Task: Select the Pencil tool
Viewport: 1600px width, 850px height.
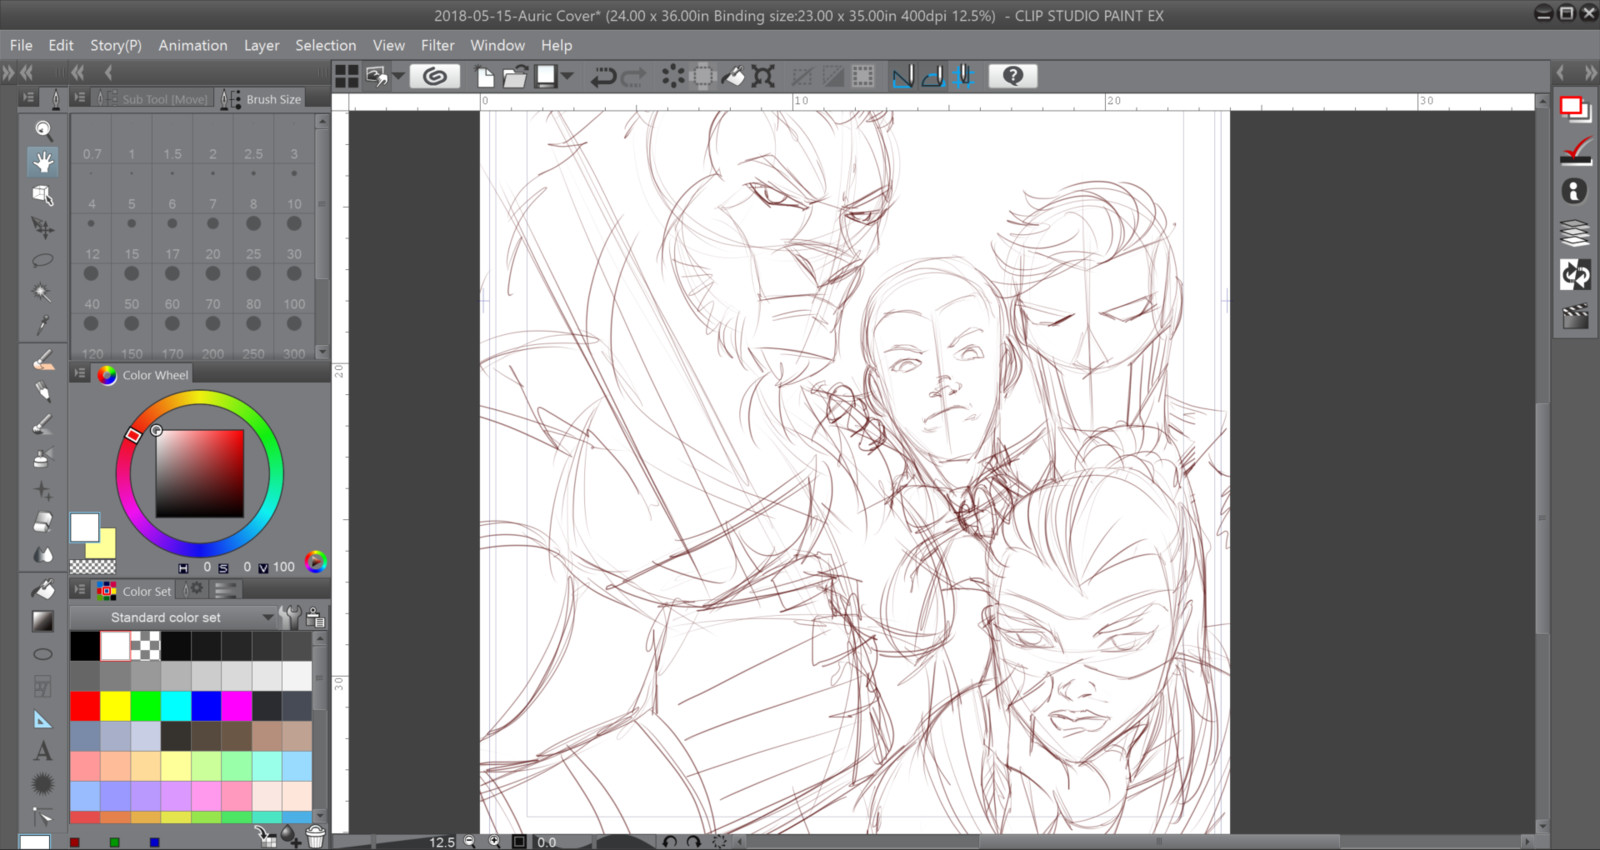Action: [43, 392]
